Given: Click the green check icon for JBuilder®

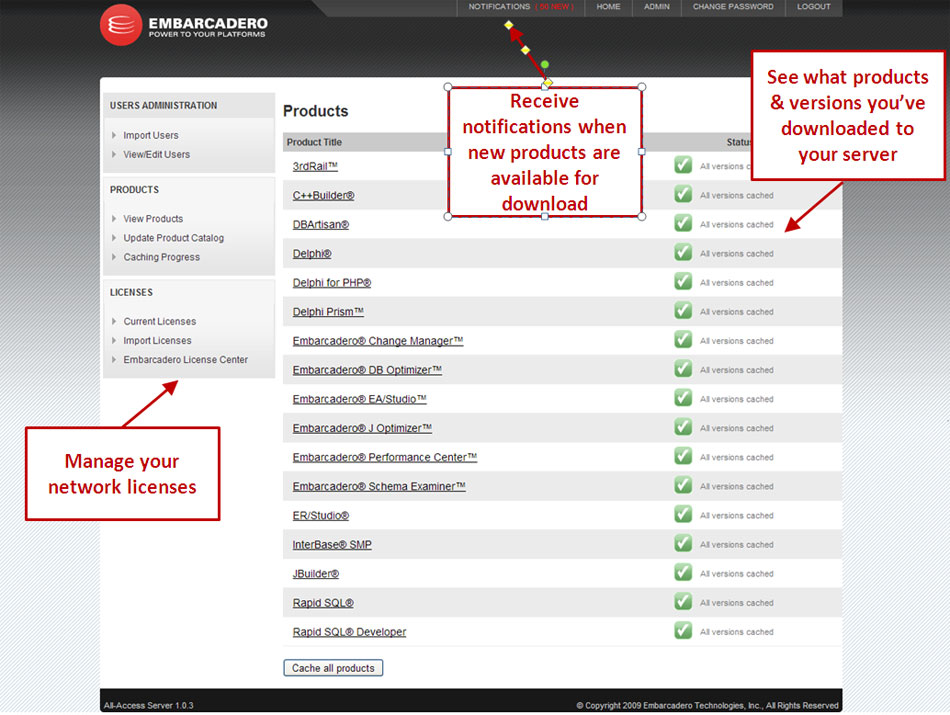Looking at the screenshot, I should [683, 572].
